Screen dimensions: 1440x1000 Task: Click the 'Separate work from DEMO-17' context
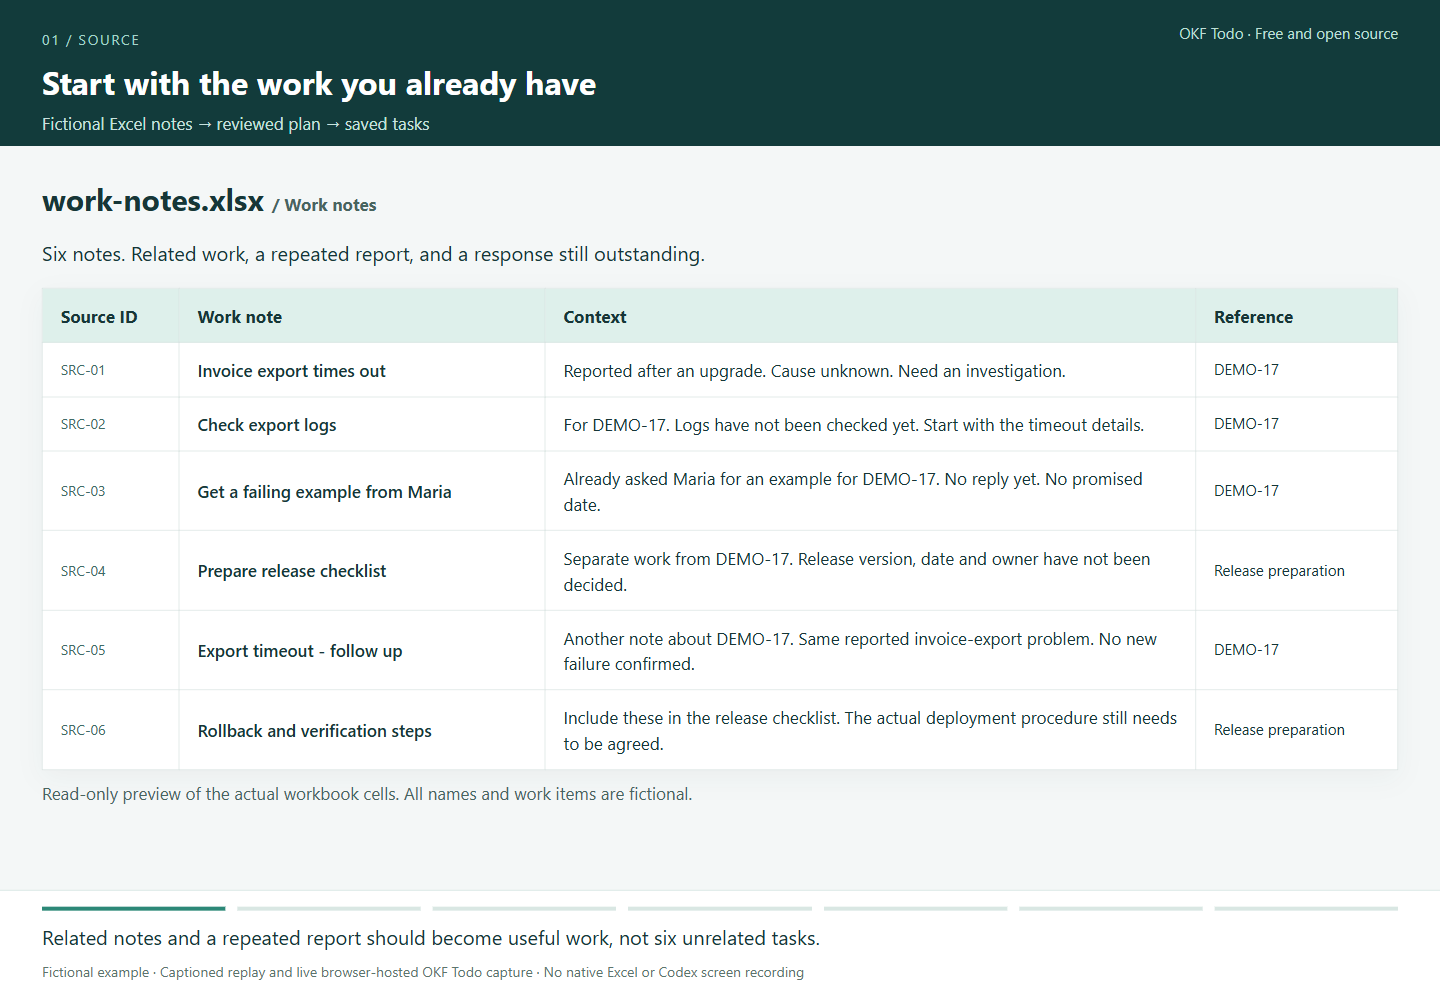pyautogui.click(x=870, y=571)
